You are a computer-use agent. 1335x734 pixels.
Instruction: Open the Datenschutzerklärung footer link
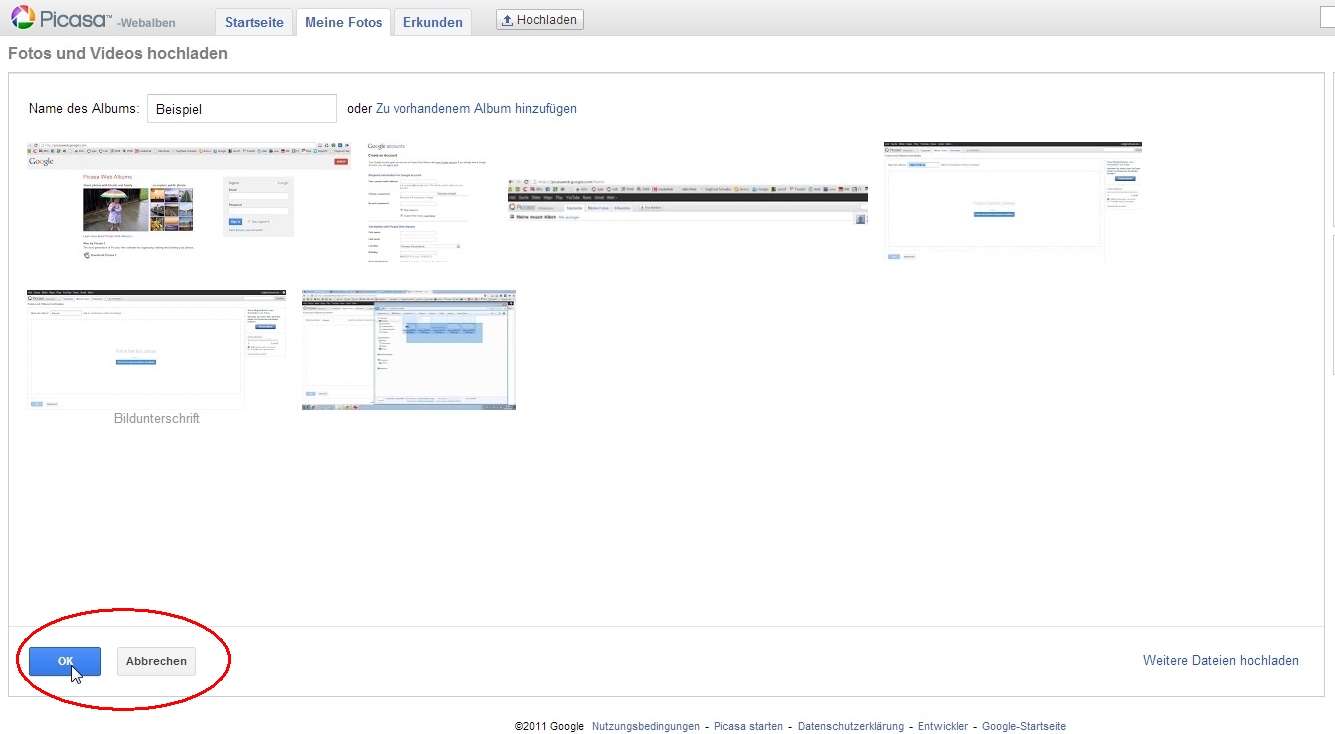coord(850,727)
